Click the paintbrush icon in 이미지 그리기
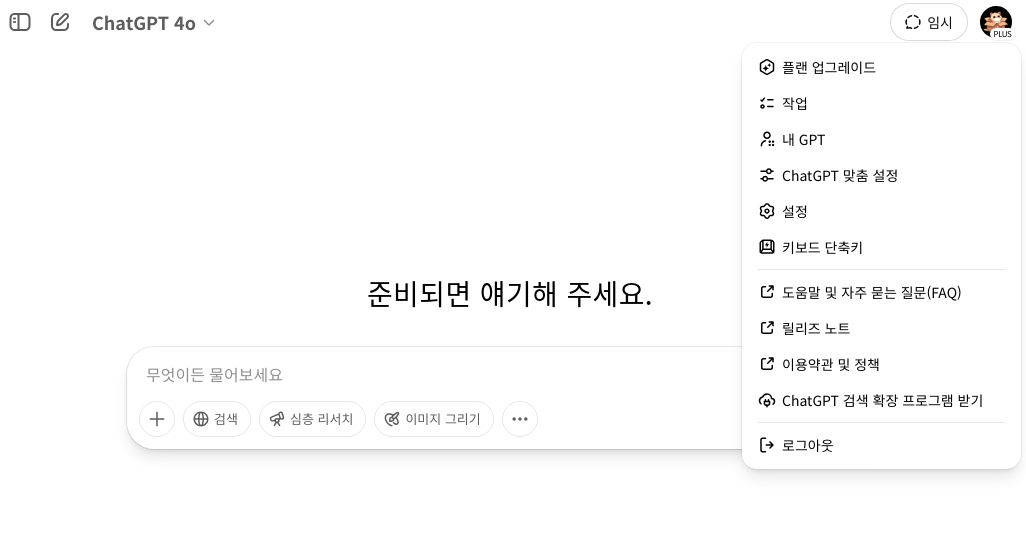 tap(392, 419)
